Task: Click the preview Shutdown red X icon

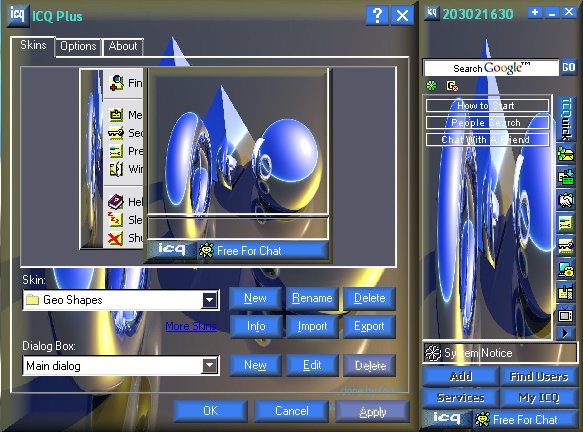Action: pyautogui.click(x=115, y=238)
